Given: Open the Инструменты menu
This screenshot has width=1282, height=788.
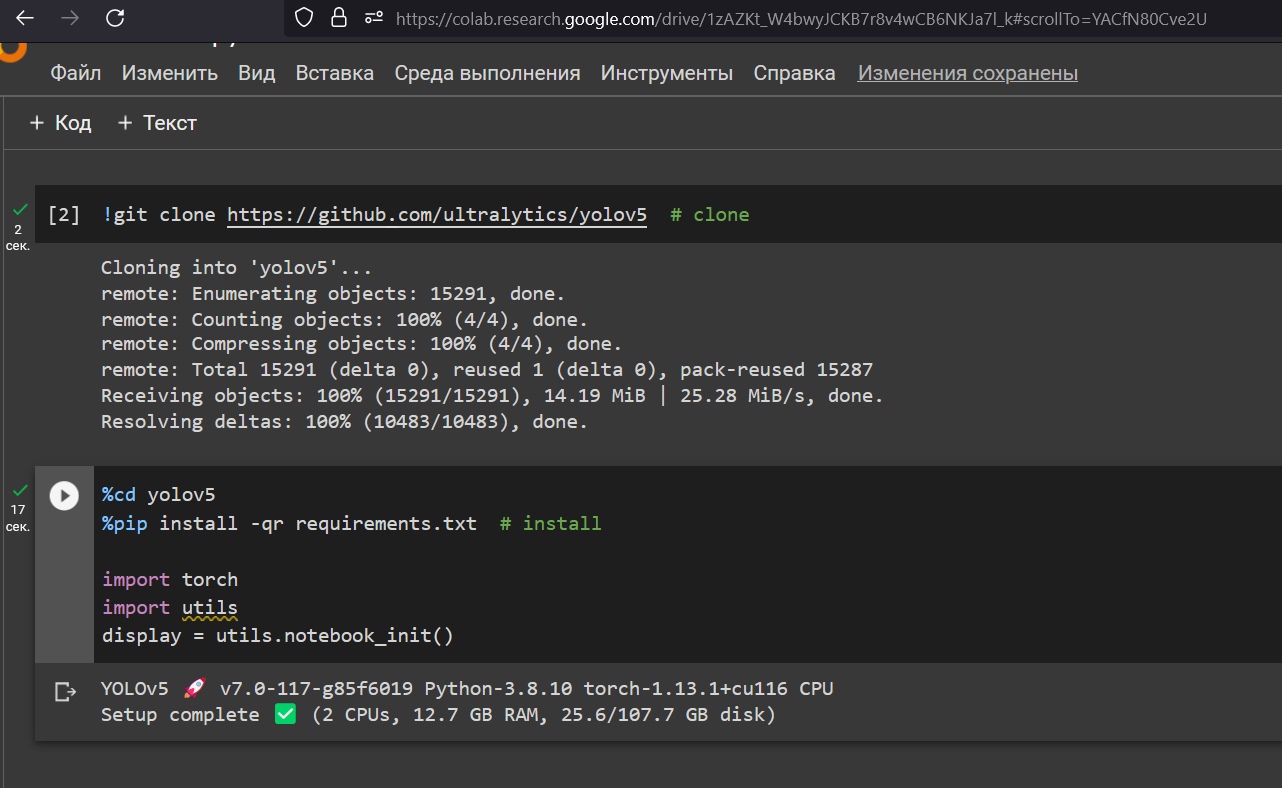Looking at the screenshot, I should tap(666, 73).
